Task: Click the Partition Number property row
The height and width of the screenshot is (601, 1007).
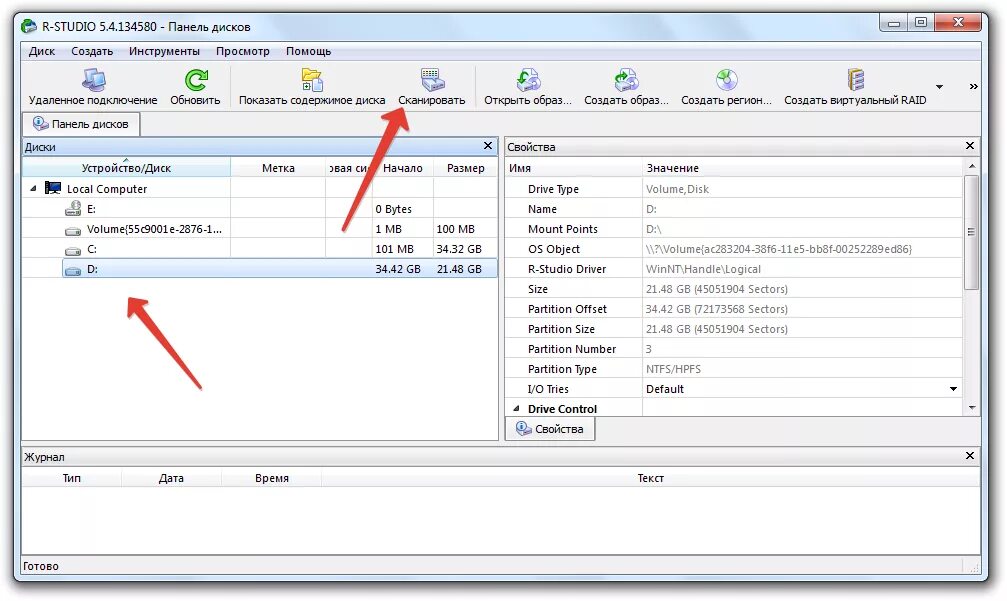Action: (x=734, y=349)
